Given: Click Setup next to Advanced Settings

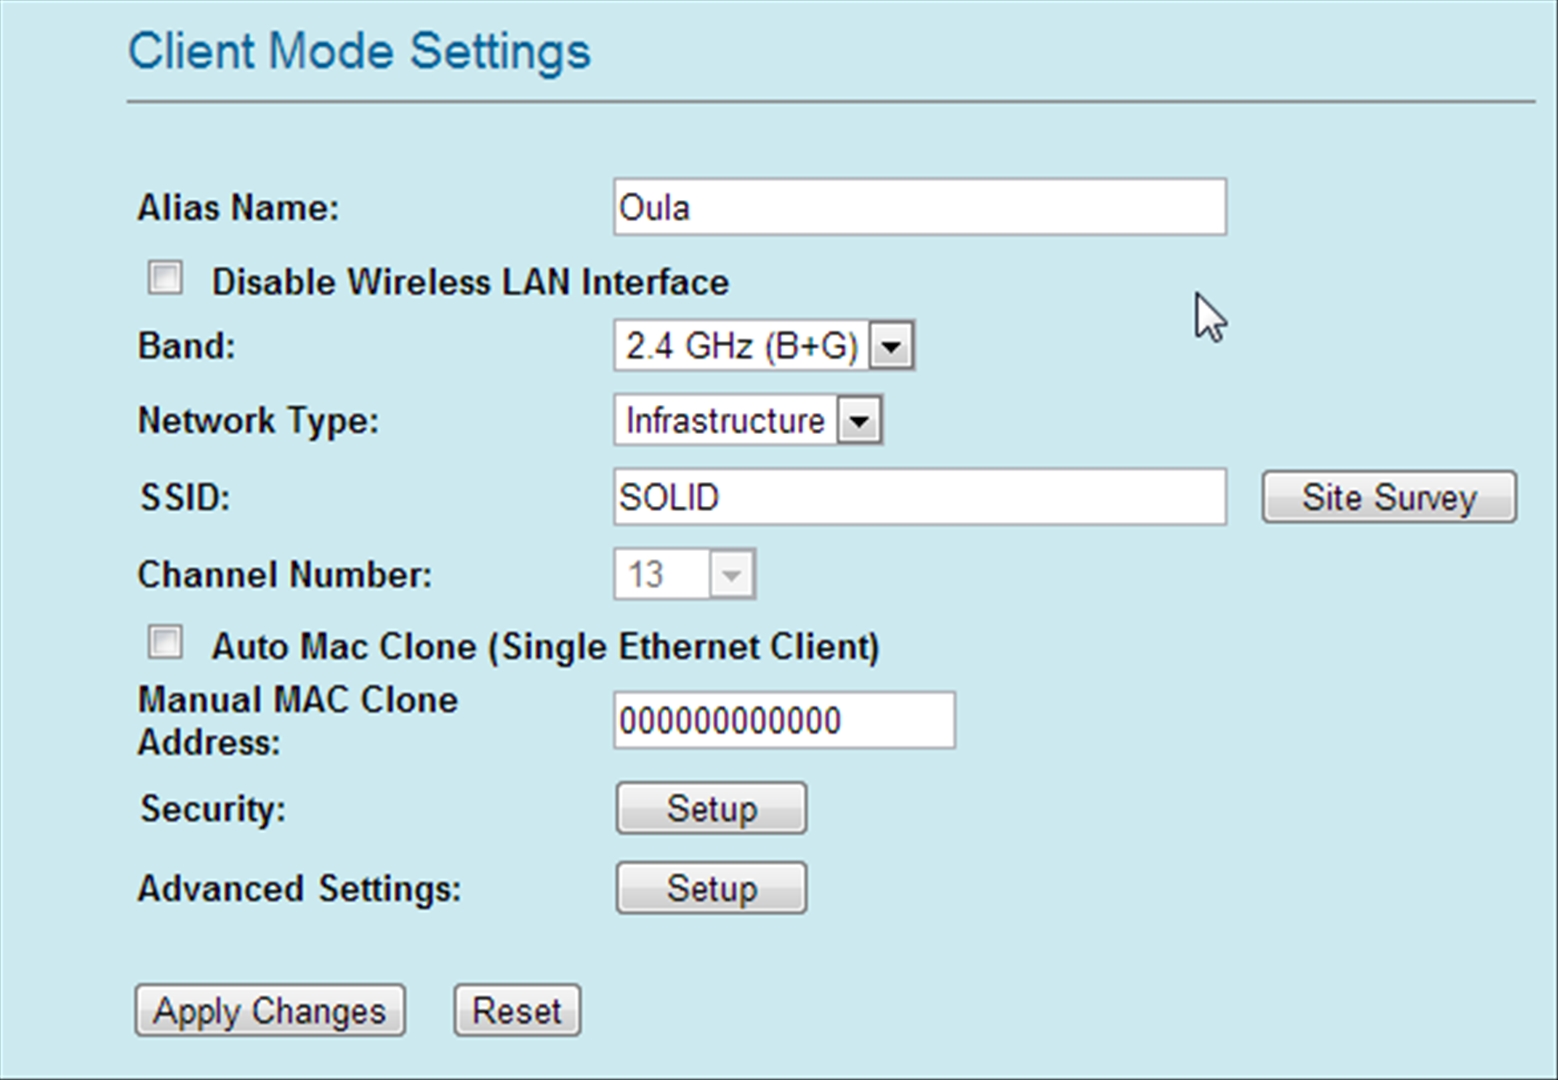Looking at the screenshot, I should [711, 888].
